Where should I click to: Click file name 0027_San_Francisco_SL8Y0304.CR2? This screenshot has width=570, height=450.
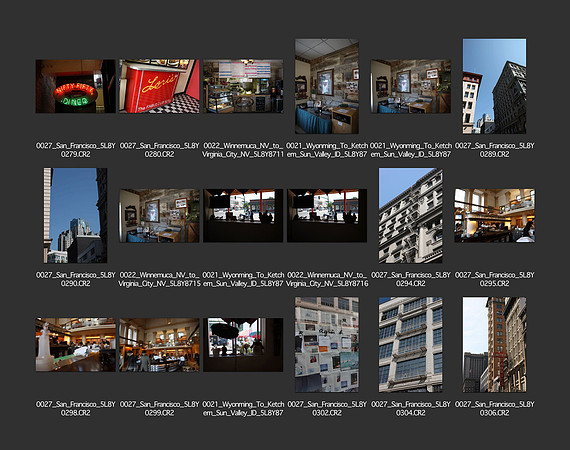click(x=411, y=409)
